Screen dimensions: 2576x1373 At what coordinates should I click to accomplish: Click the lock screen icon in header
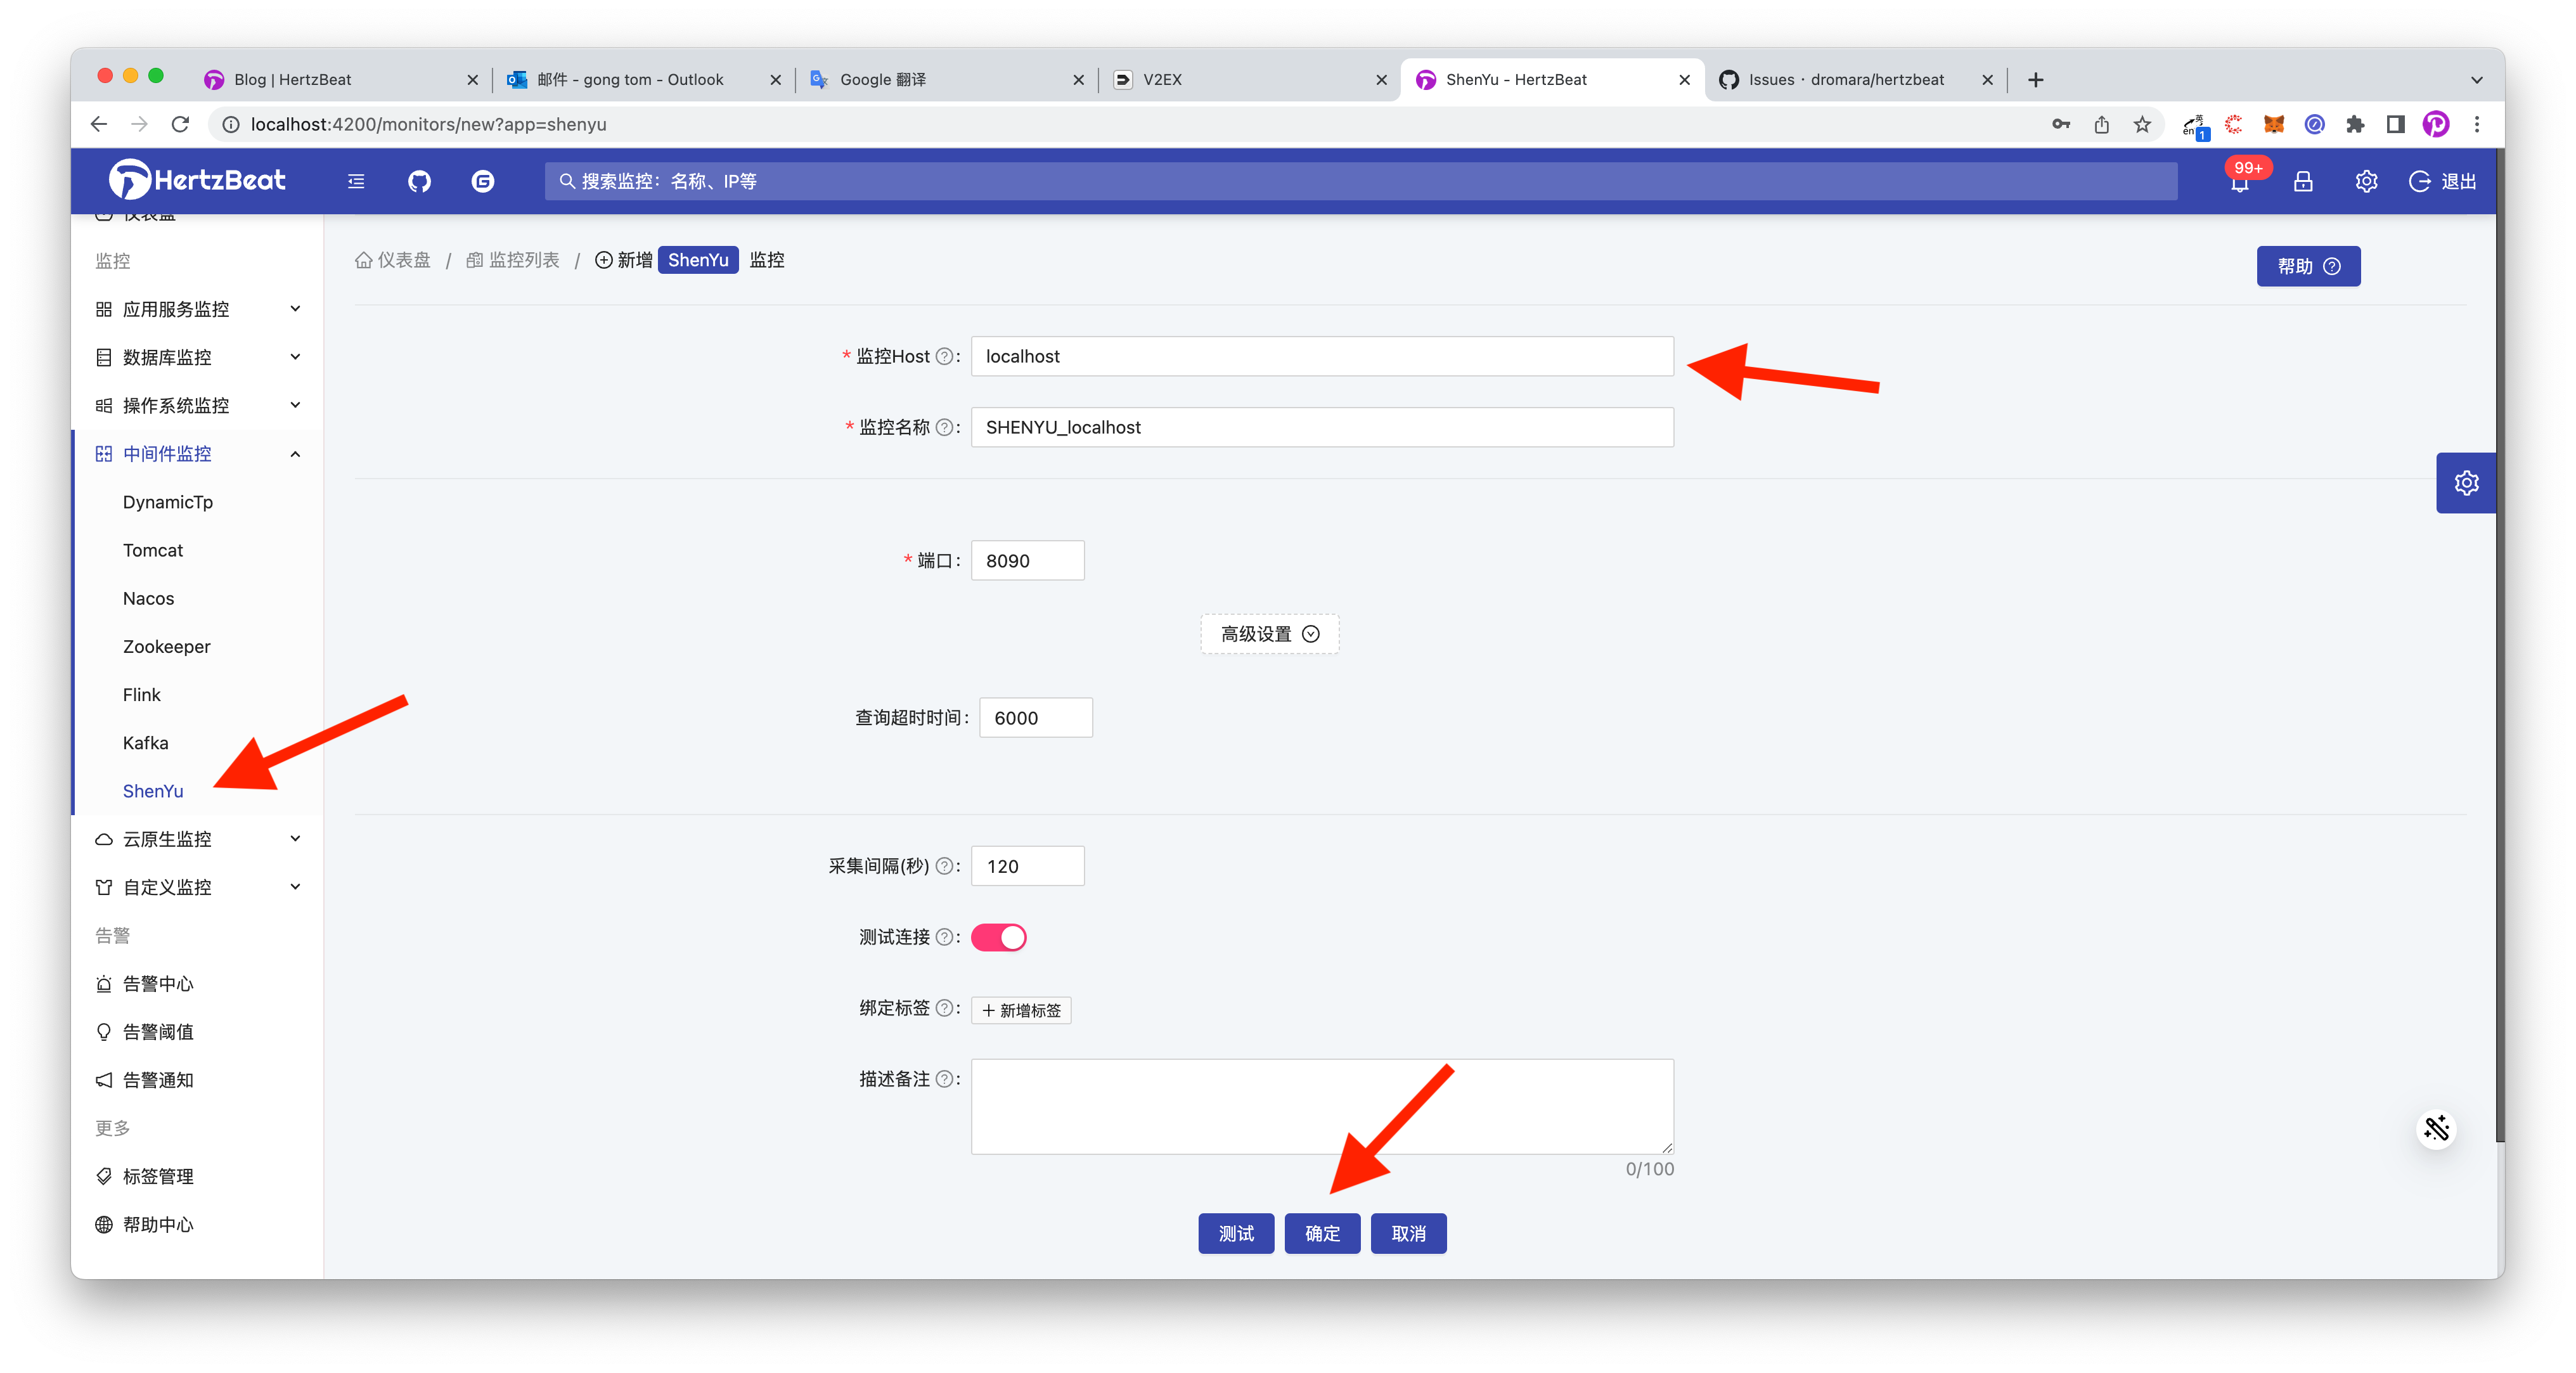point(2303,181)
